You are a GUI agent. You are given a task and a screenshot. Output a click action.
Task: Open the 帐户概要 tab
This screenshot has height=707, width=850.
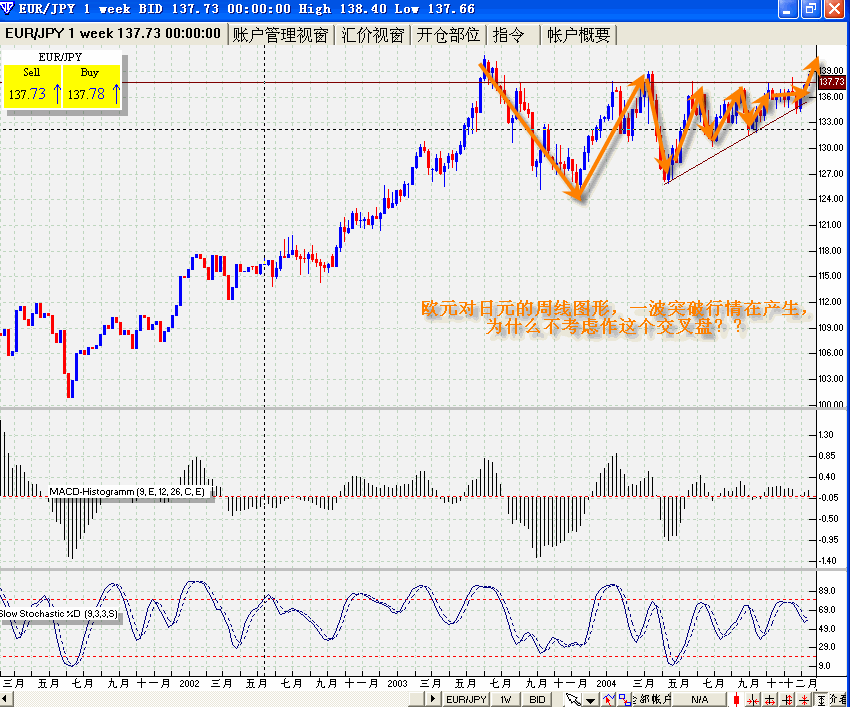pos(578,35)
